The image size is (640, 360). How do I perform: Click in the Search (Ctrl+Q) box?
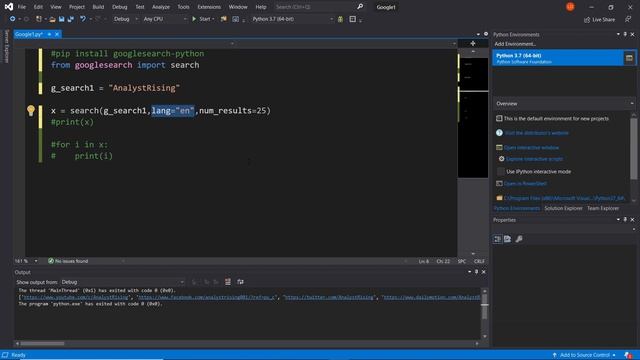pos(314,7)
